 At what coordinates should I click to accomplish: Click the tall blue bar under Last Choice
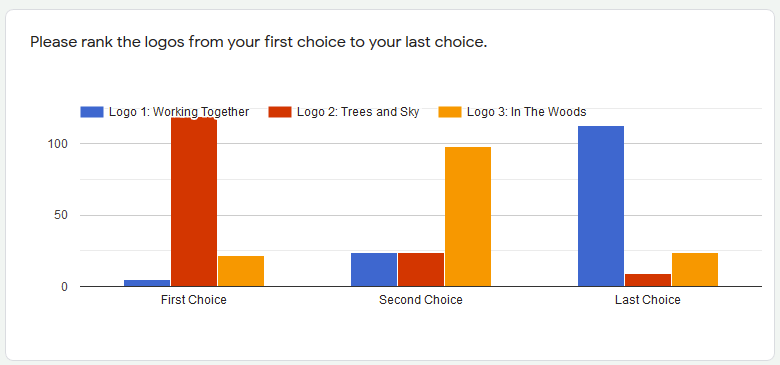click(x=601, y=206)
